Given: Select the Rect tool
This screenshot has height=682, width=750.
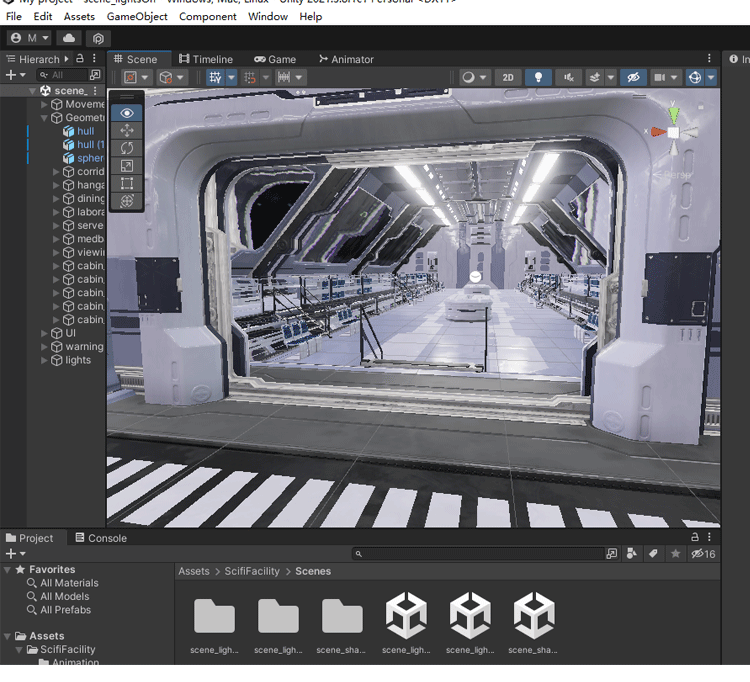Looking at the screenshot, I should tap(127, 184).
